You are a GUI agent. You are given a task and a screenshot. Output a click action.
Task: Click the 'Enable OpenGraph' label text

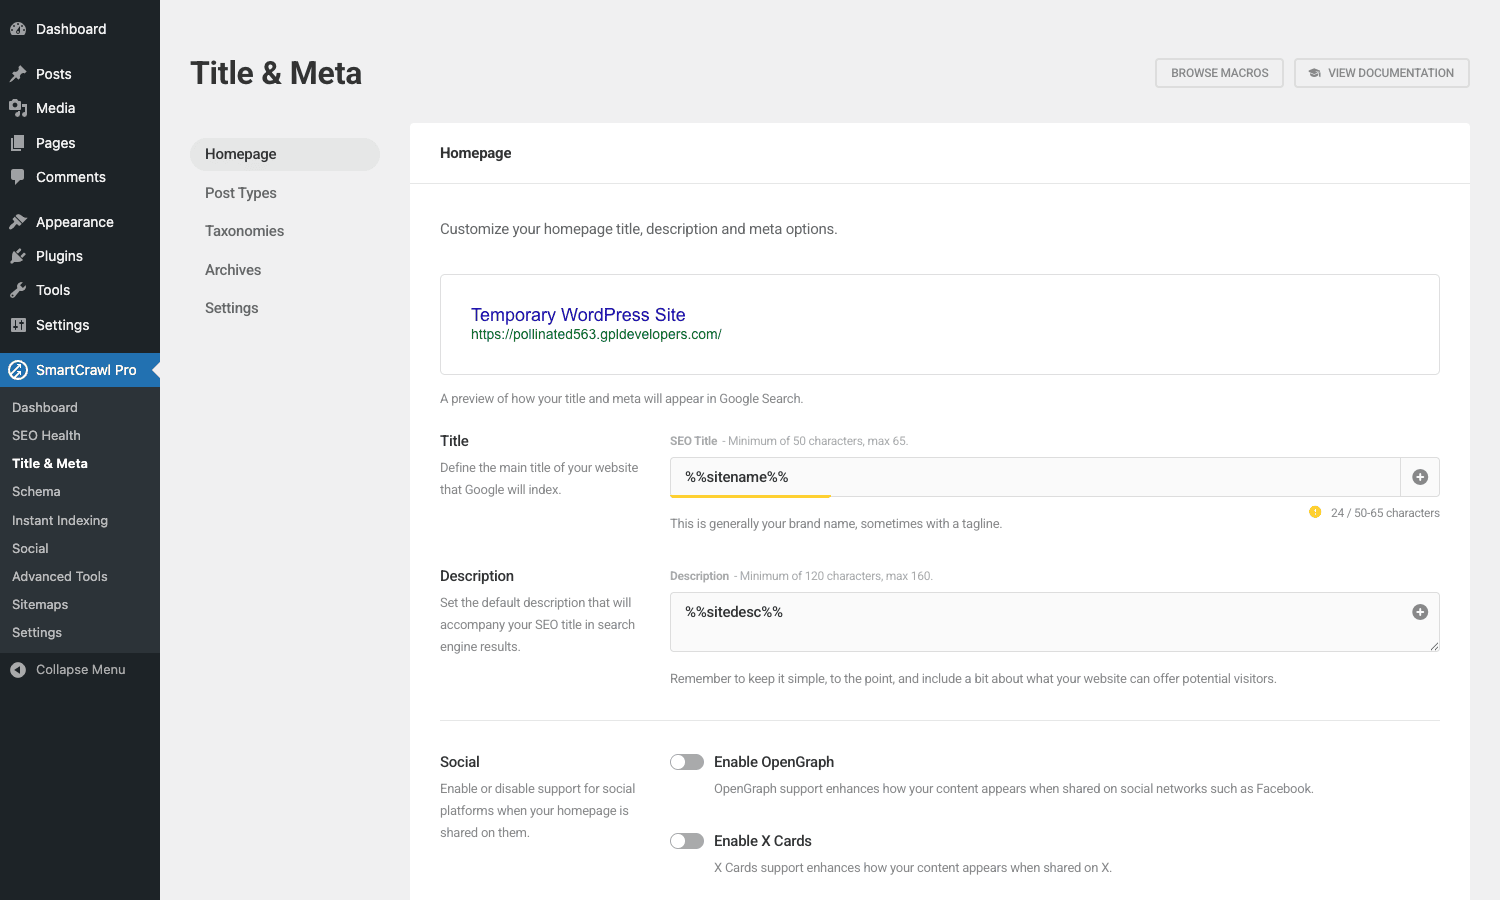[774, 762]
